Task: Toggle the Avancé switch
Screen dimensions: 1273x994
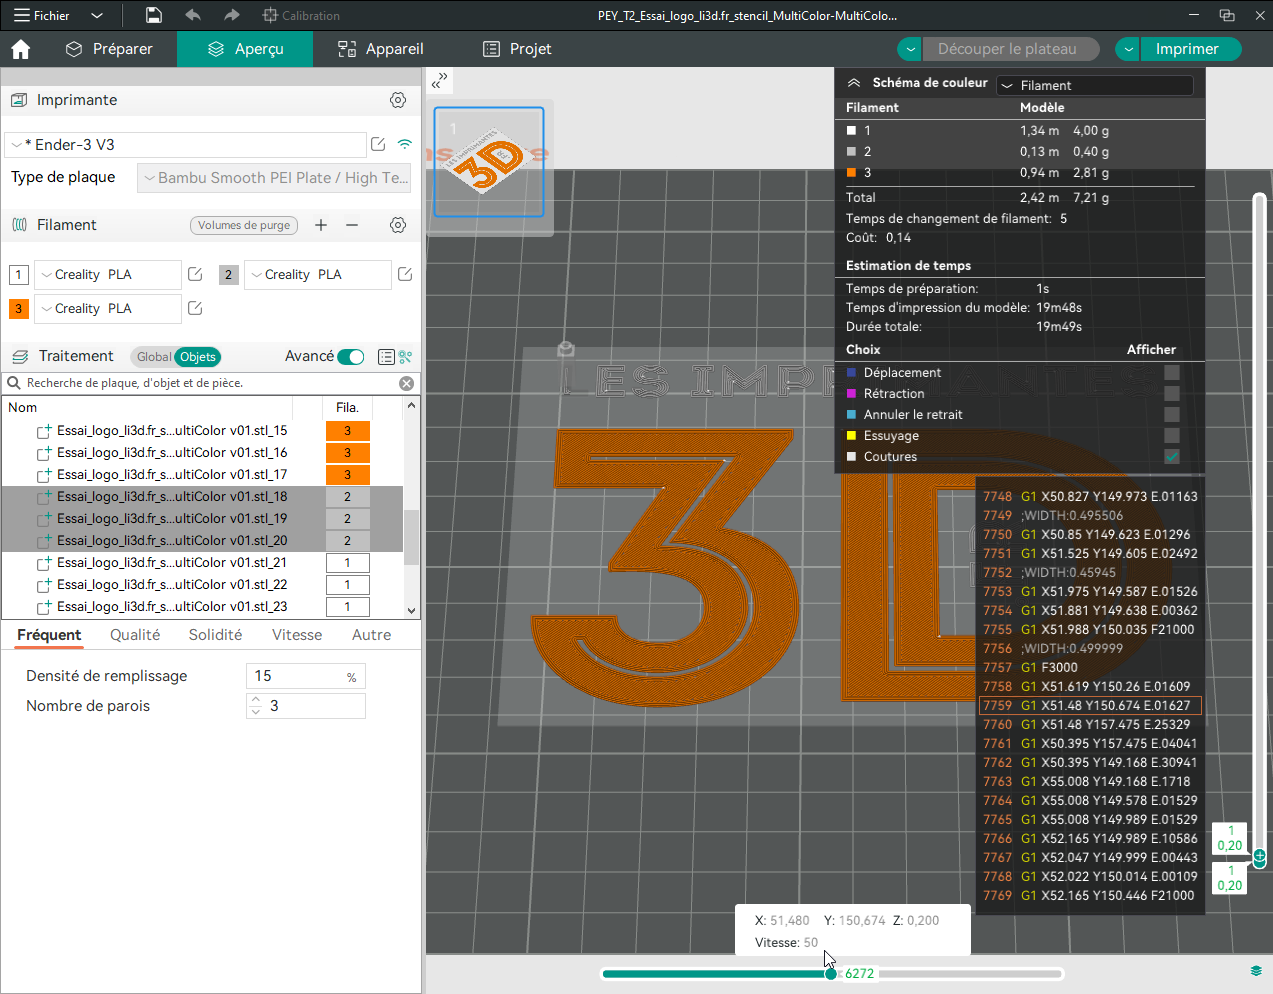Action: pos(351,357)
